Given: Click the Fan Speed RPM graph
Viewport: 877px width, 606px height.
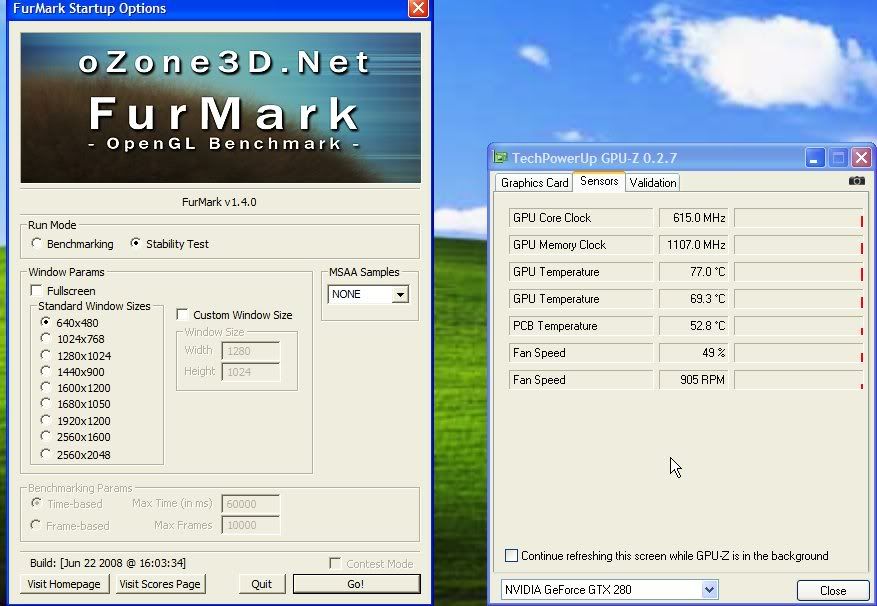Looking at the screenshot, I should click(x=799, y=380).
